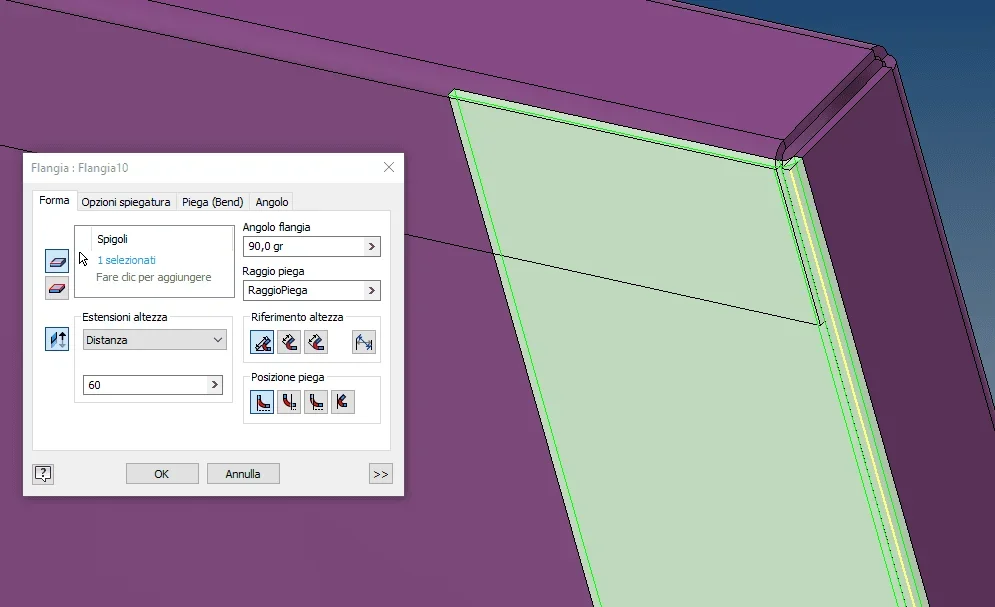The width and height of the screenshot is (995, 607).
Task: Choose third height reference option icon
Action: click(315, 343)
